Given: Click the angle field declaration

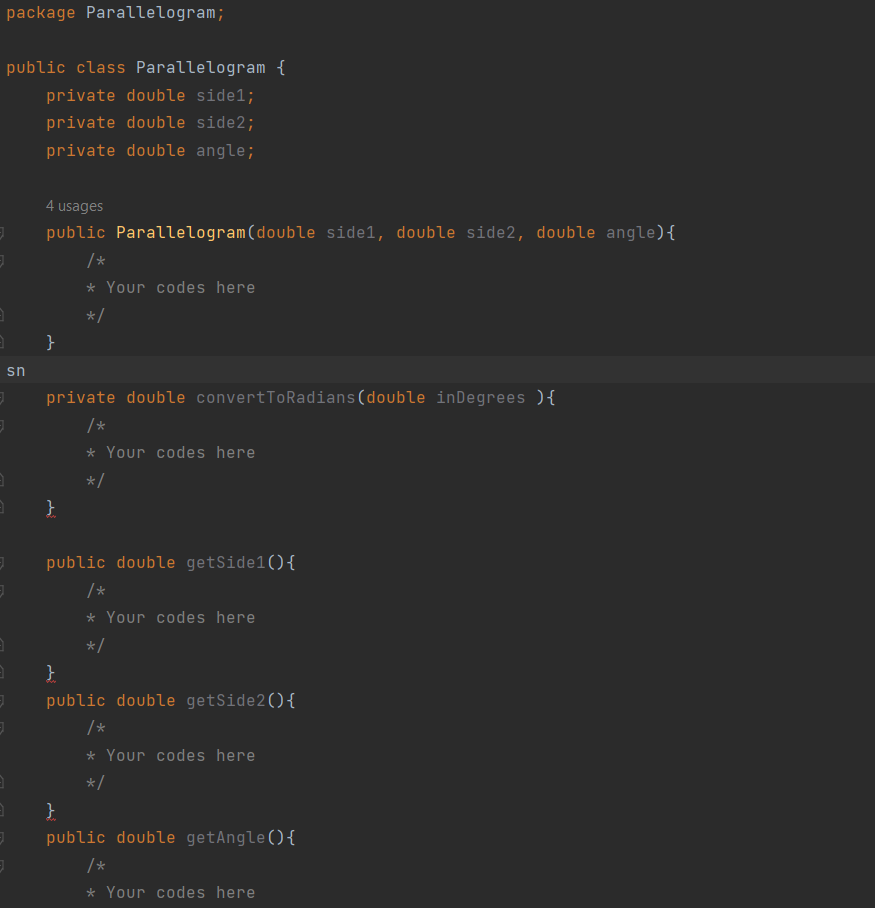Looking at the screenshot, I should pos(220,150).
